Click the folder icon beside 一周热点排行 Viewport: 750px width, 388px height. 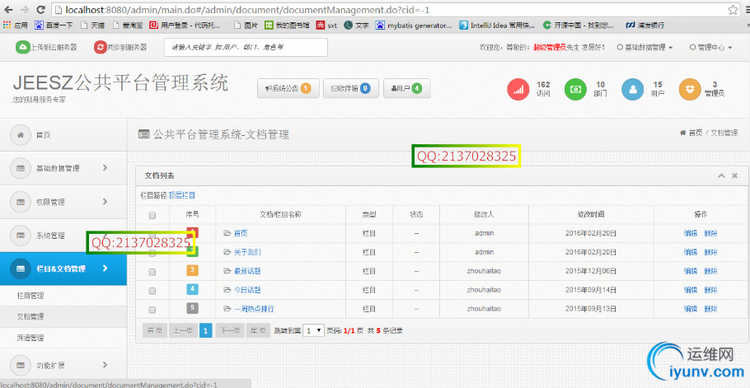click(x=227, y=309)
